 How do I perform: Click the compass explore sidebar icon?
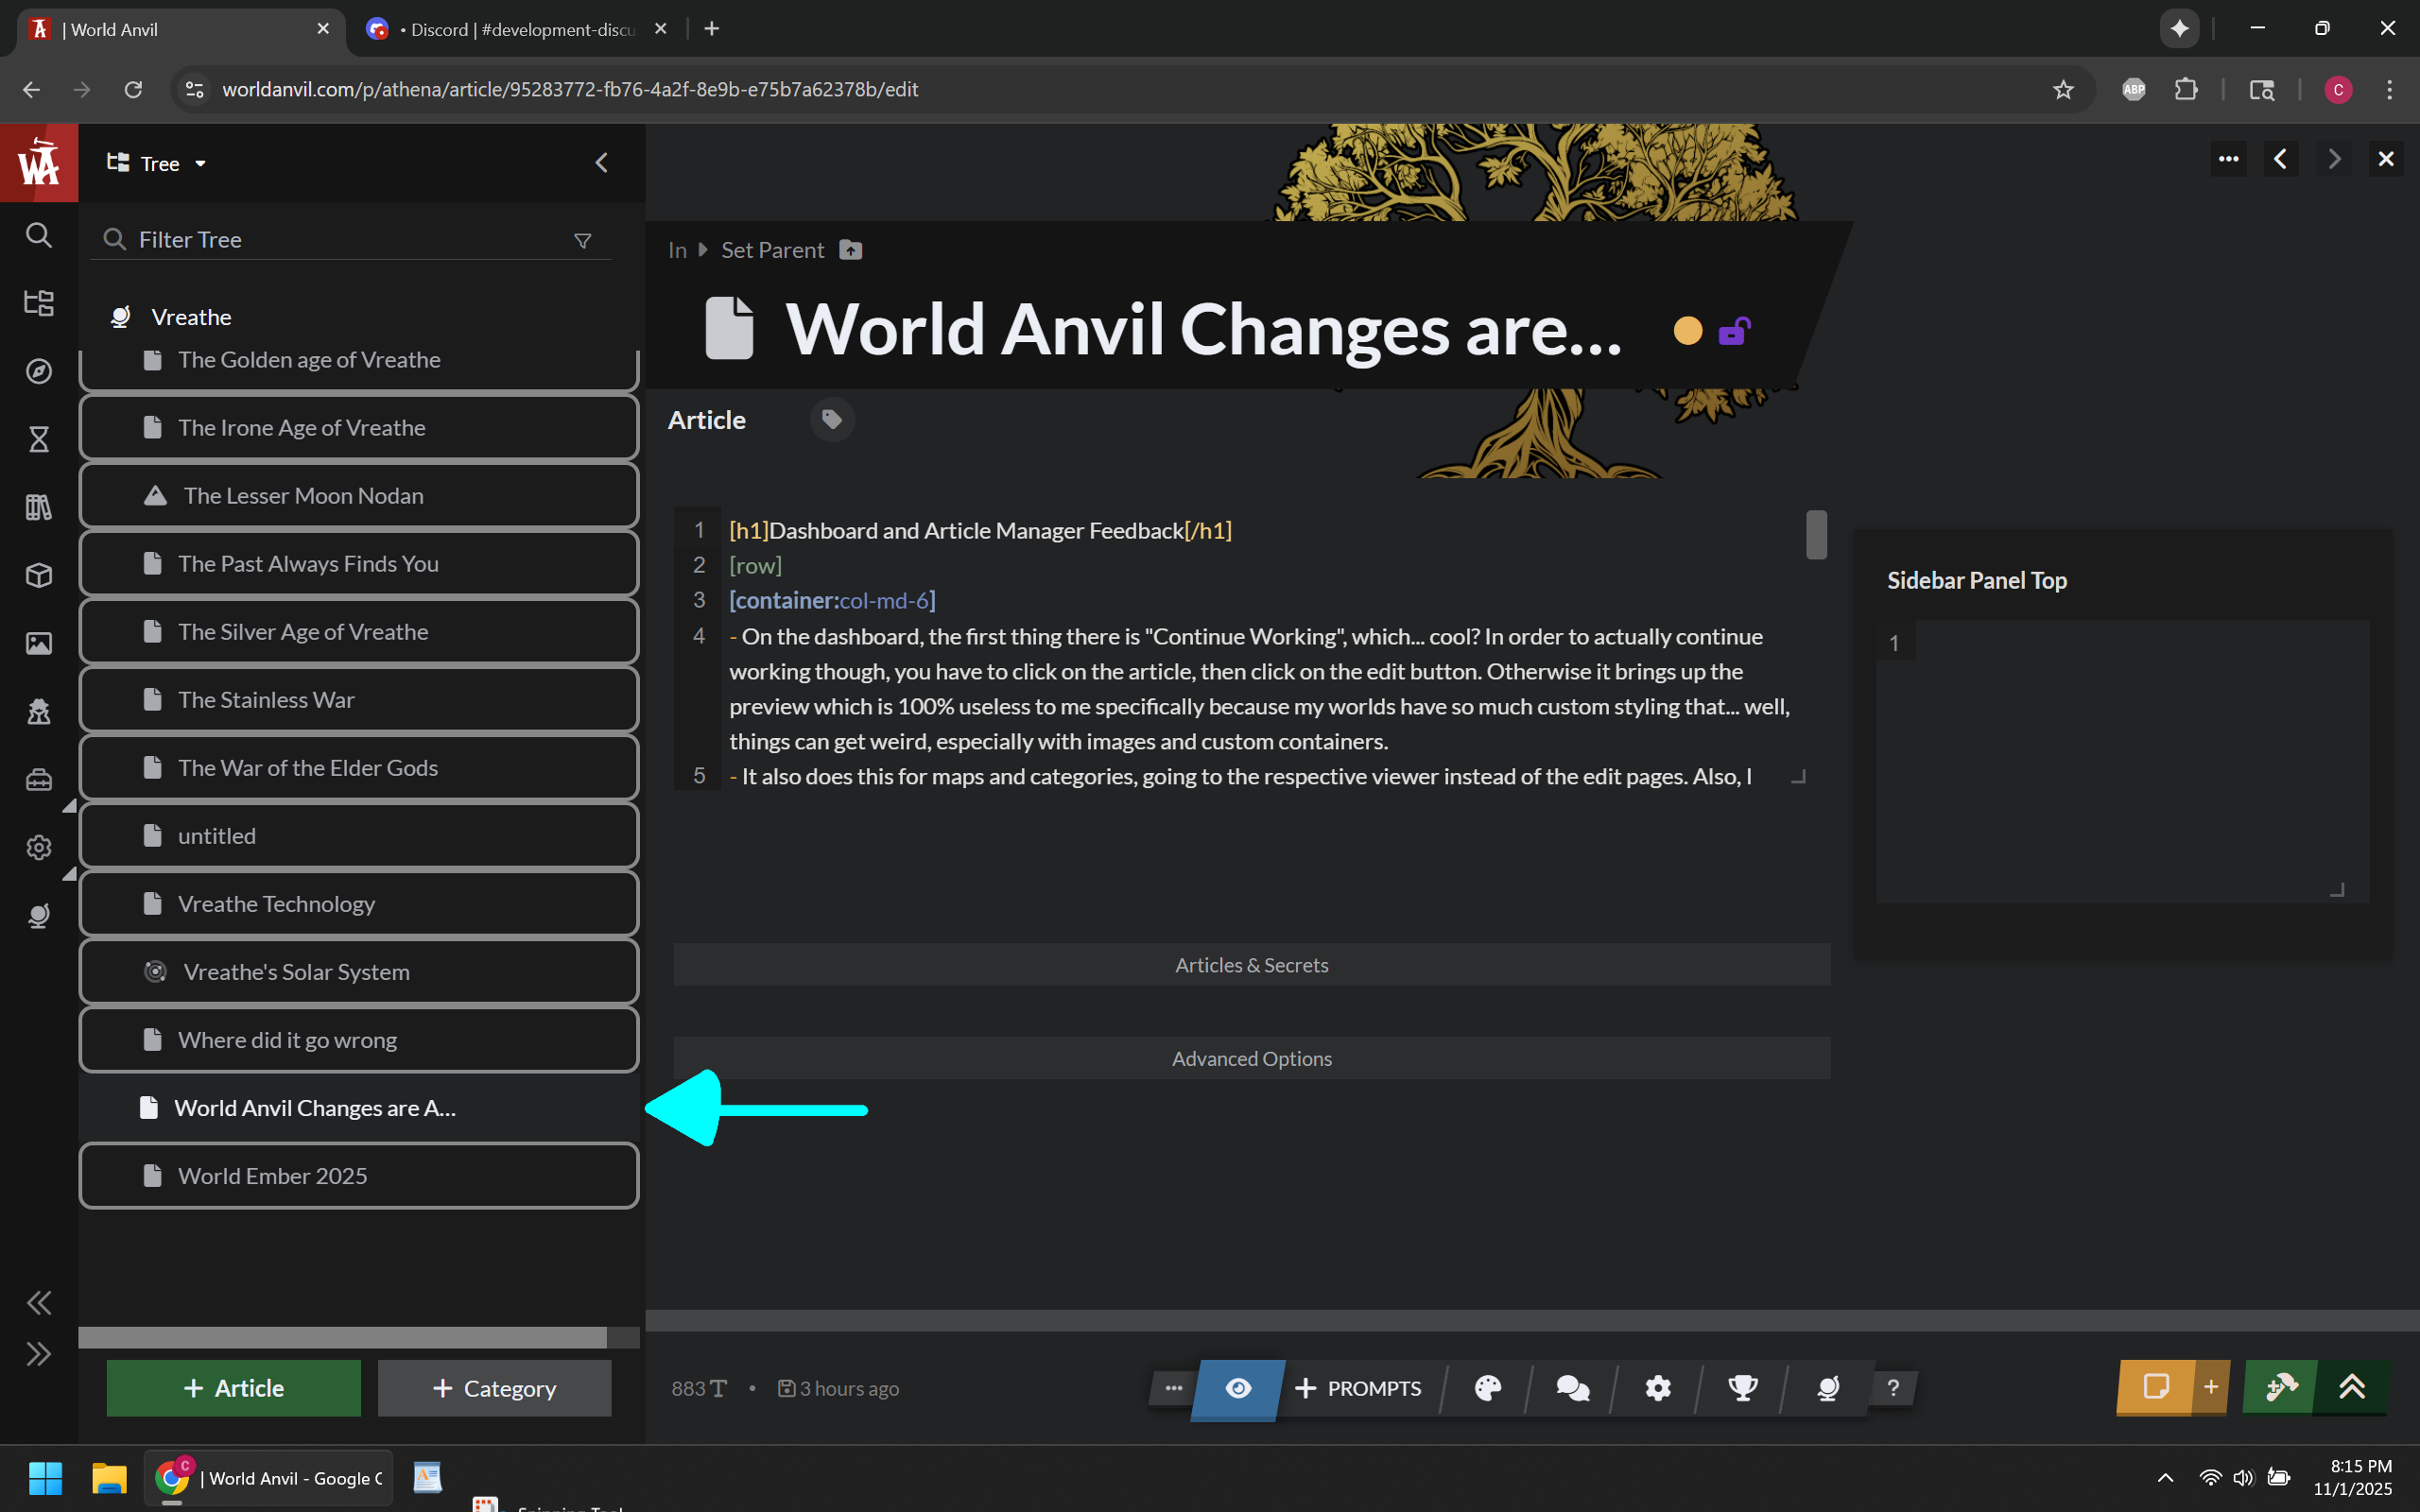(x=39, y=371)
